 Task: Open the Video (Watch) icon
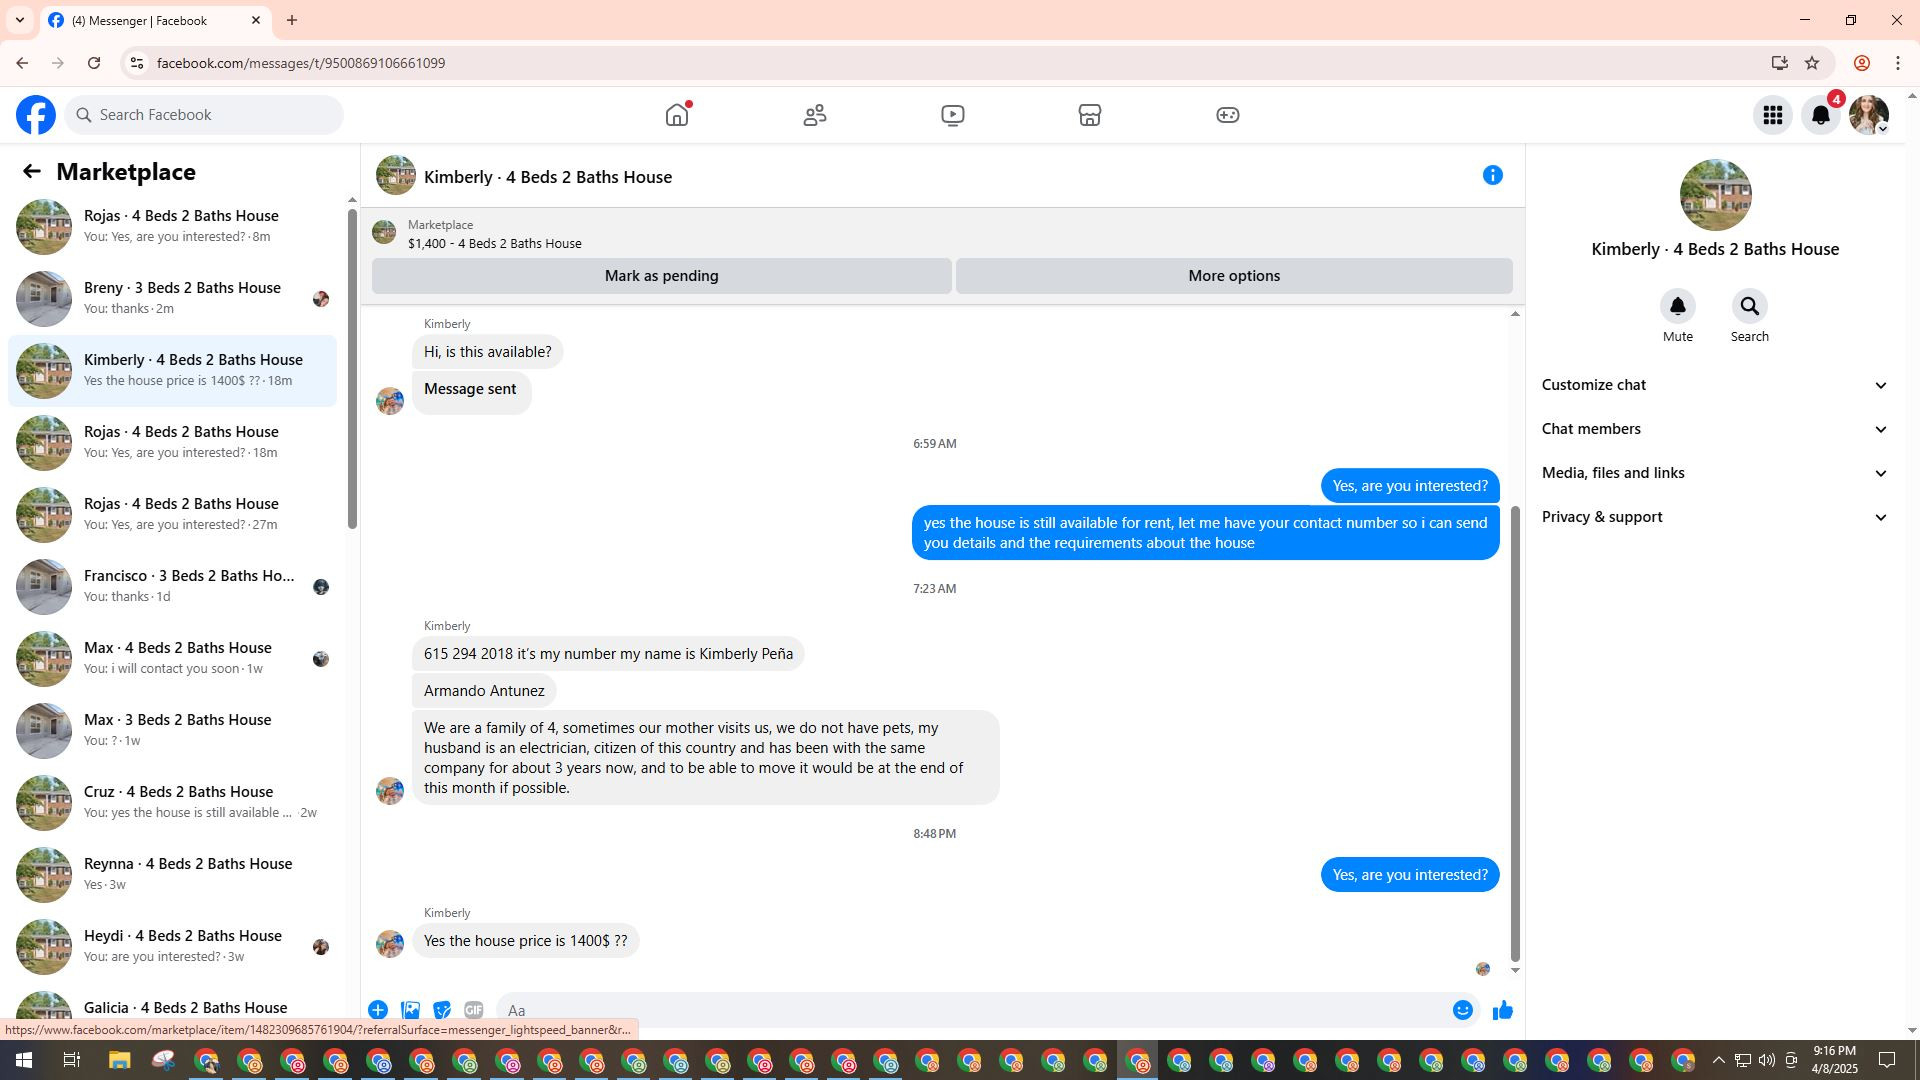(x=952, y=115)
